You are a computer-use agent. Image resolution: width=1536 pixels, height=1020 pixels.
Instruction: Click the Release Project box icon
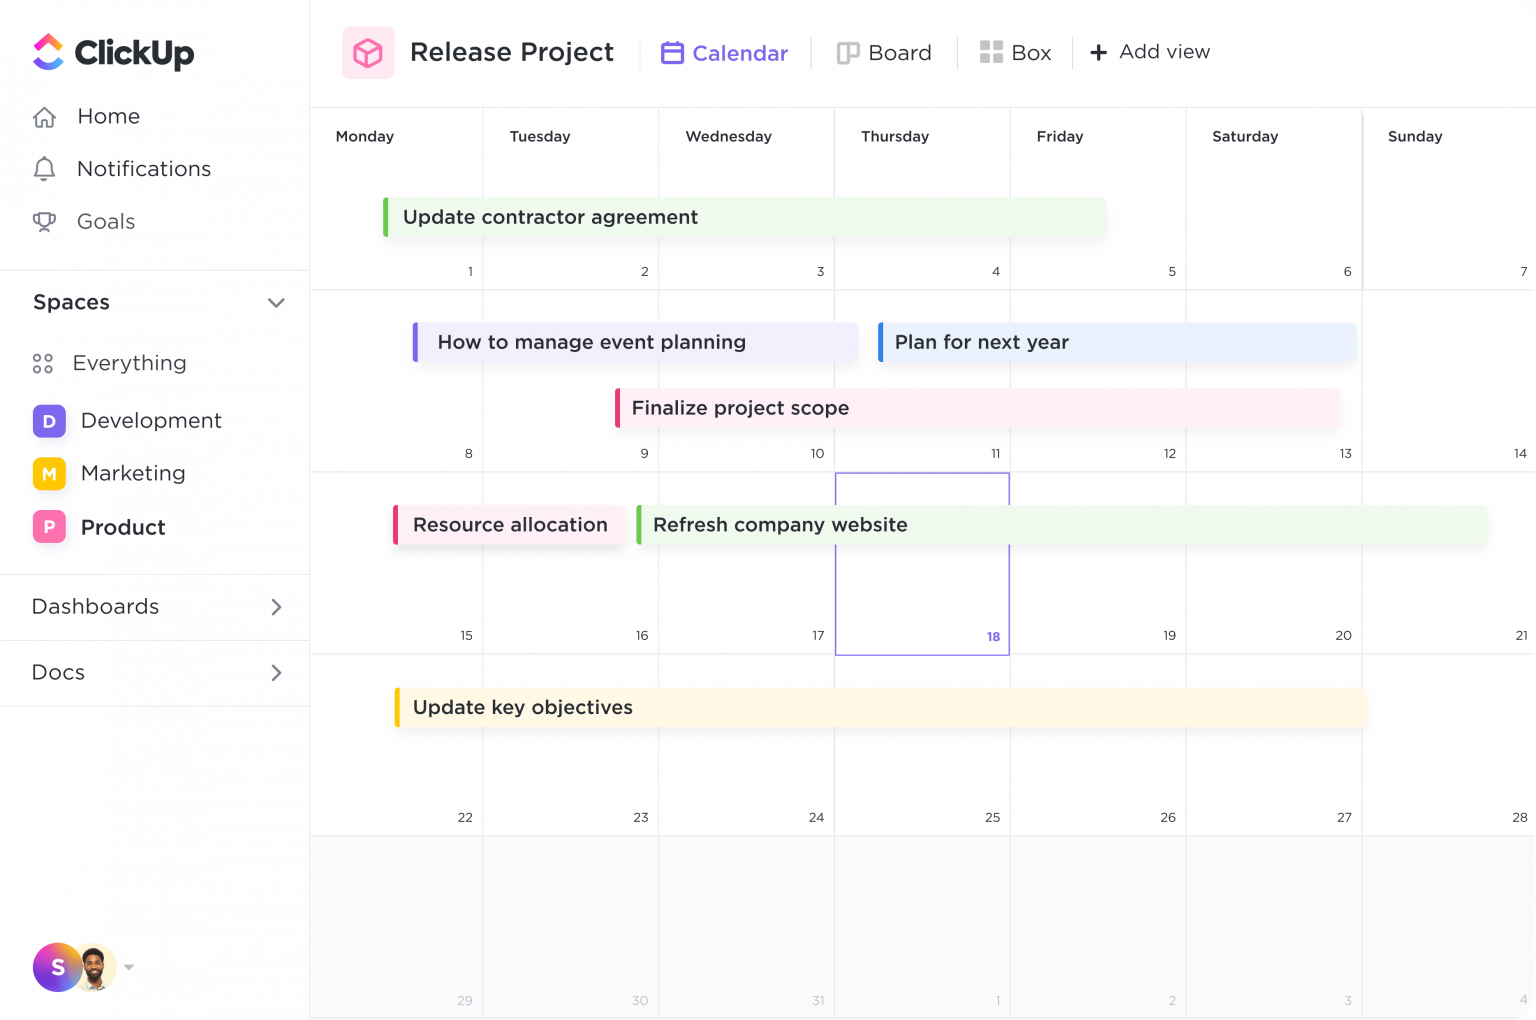(368, 52)
